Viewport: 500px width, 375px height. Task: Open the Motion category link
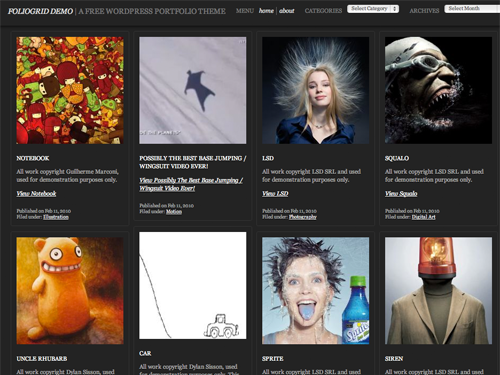pyautogui.click(x=174, y=212)
